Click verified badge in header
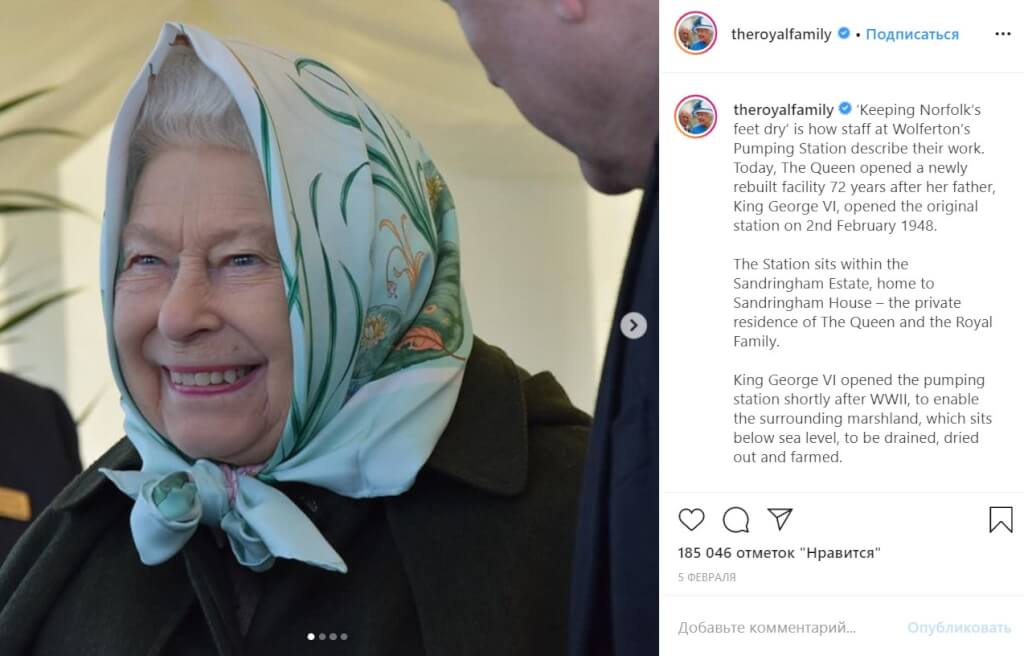Screen dimensions: 1024x656 844,33
